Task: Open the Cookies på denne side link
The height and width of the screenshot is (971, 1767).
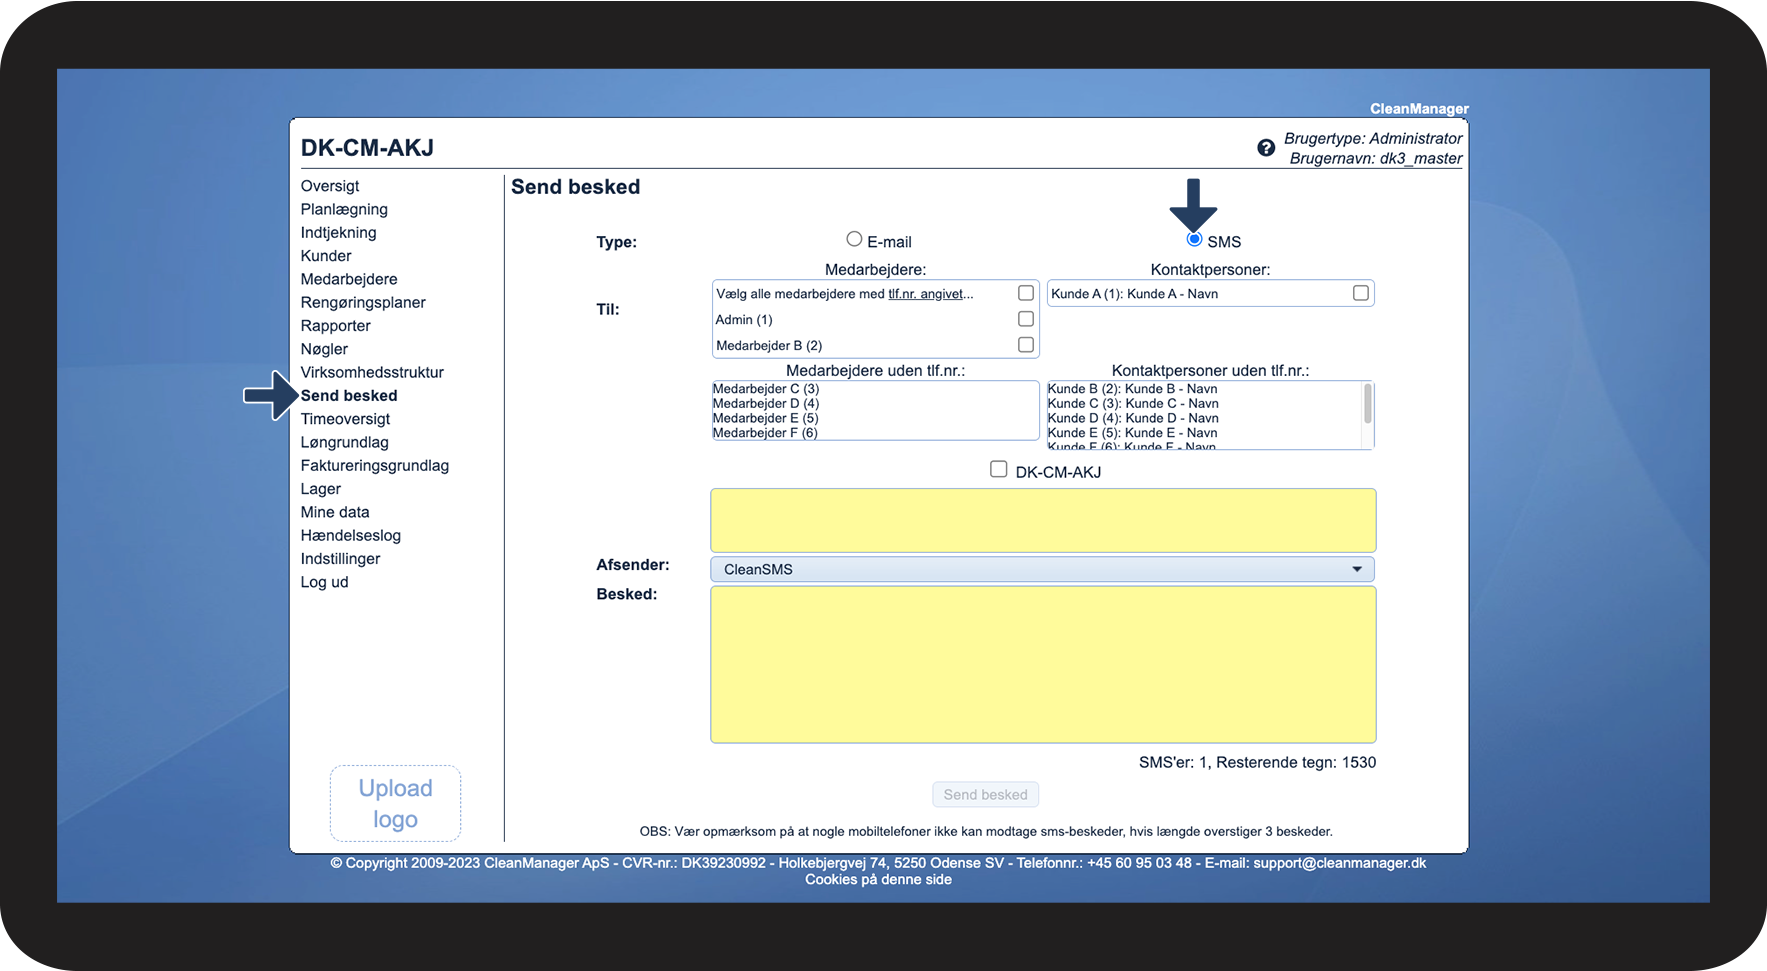Action: (878, 880)
